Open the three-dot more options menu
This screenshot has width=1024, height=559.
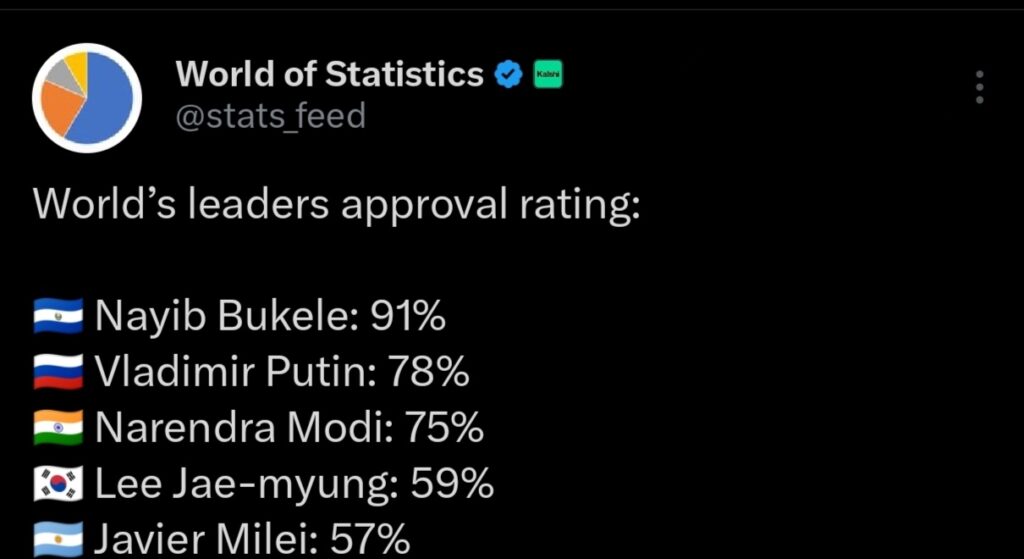(x=979, y=87)
